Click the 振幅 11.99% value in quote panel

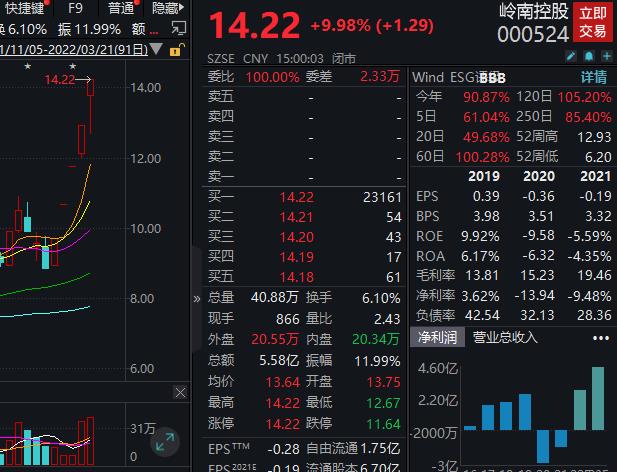click(377, 361)
